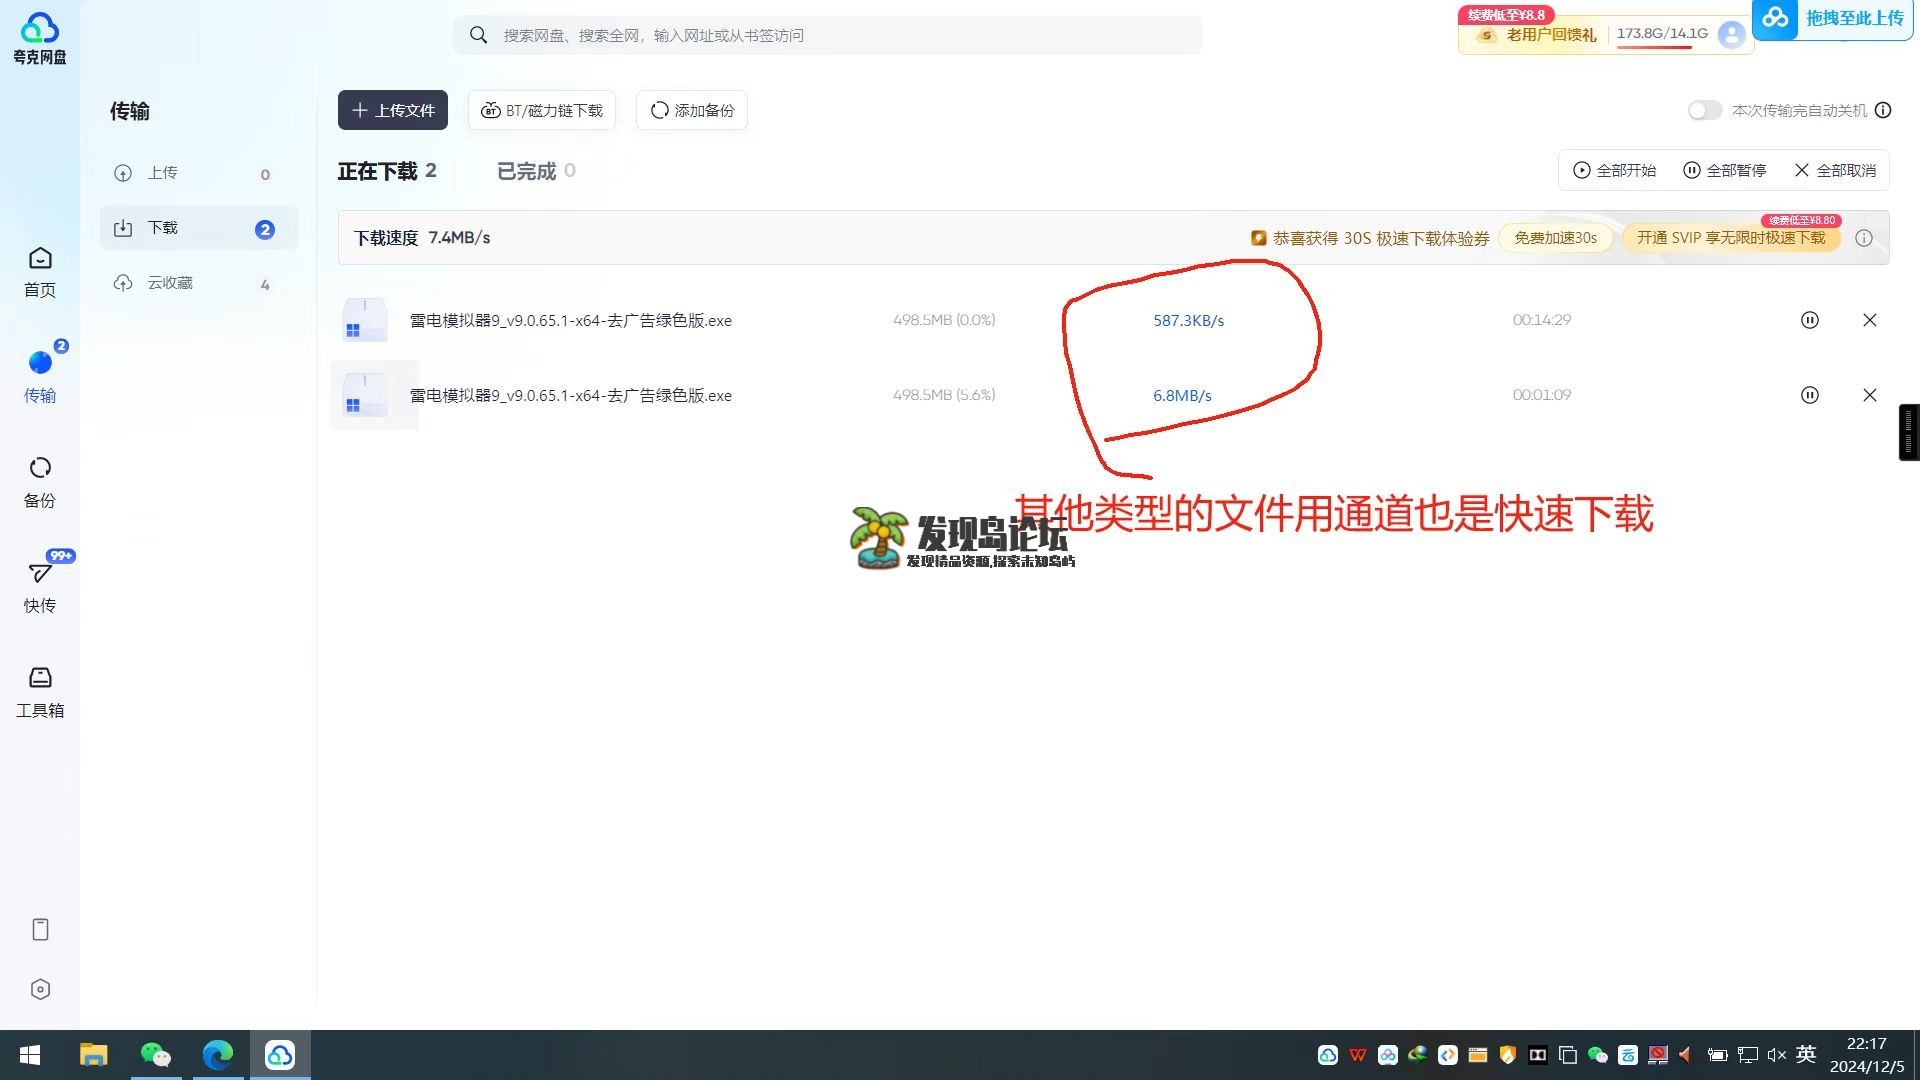Pause the 587.3KB/s download
The height and width of the screenshot is (1080, 1920).
[x=1810, y=320]
